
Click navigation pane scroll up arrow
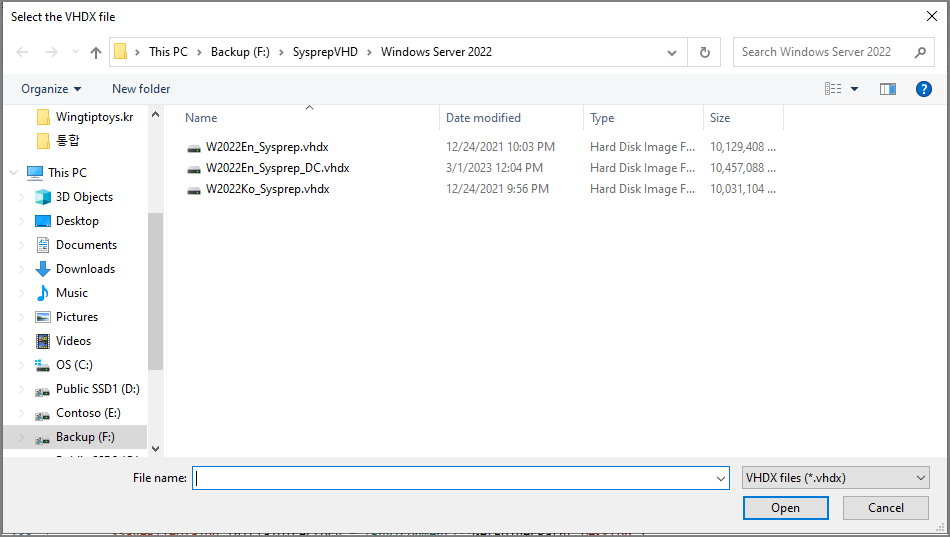click(x=155, y=114)
